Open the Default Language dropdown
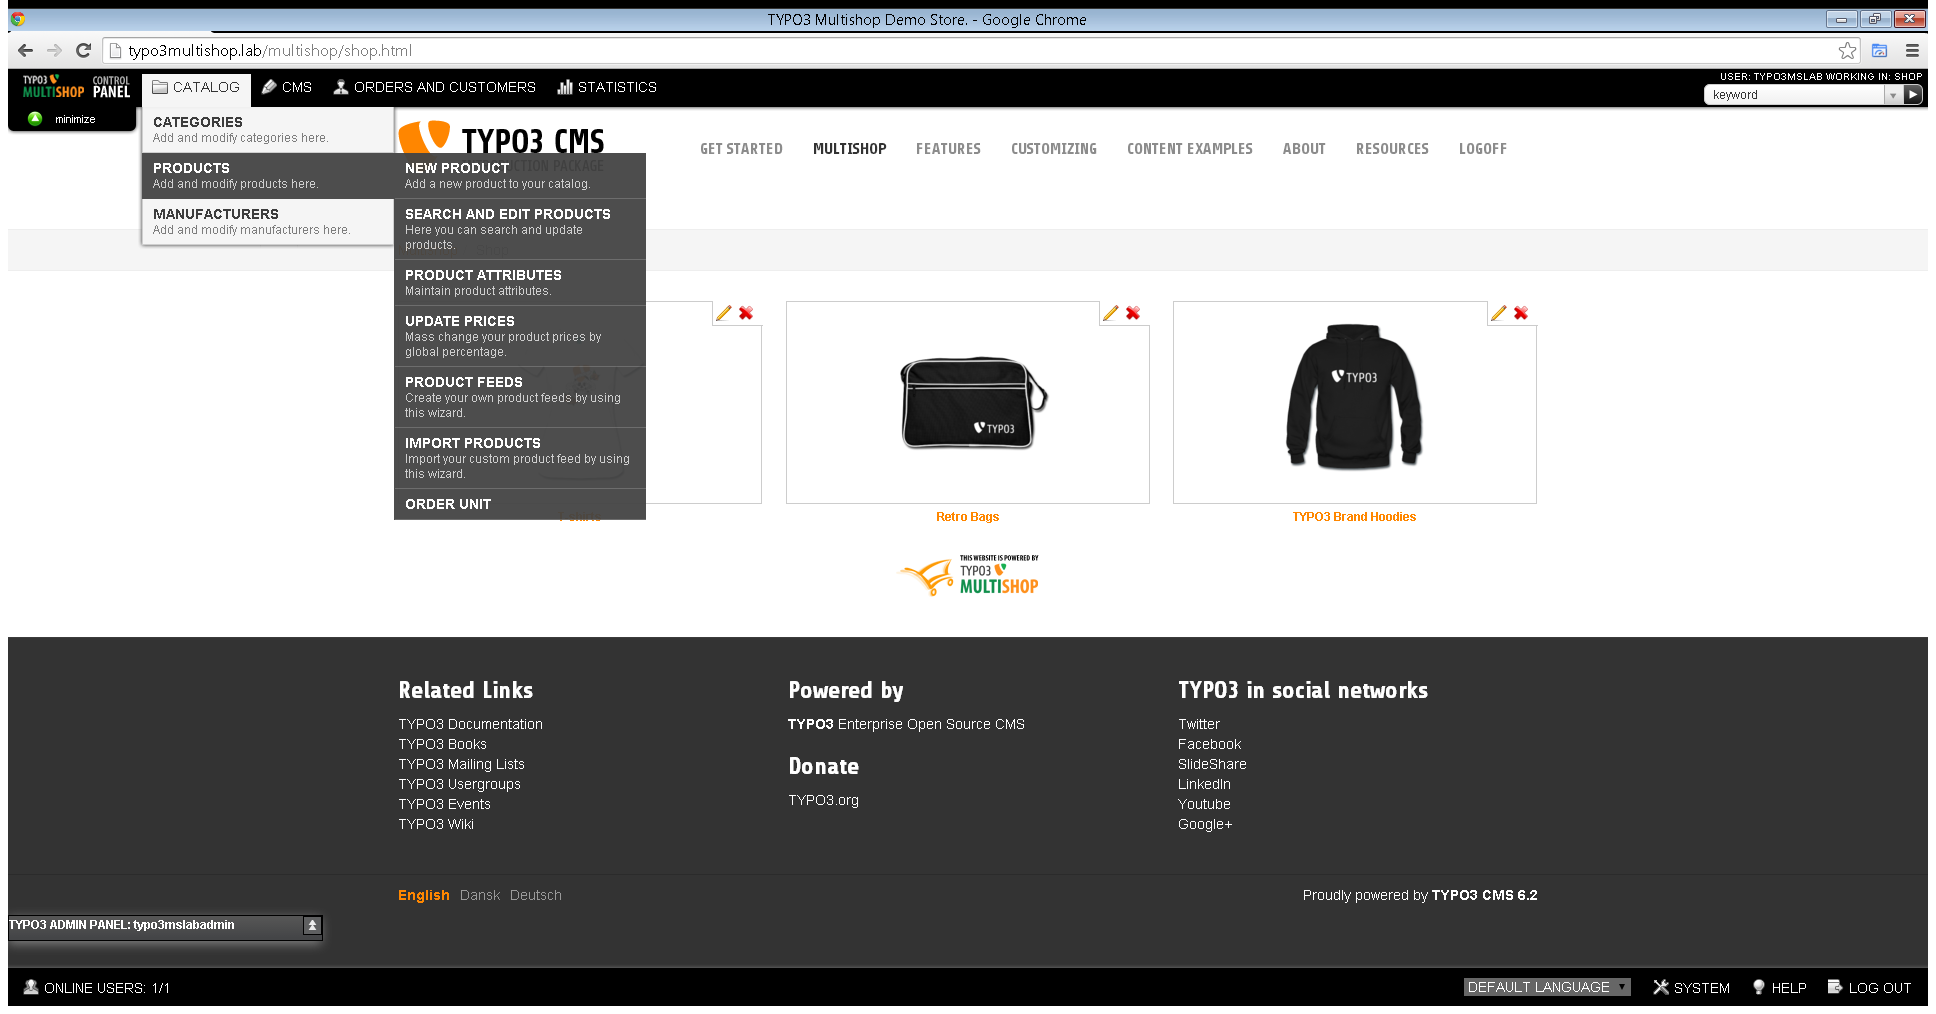The height and width of the screenshot is (1014, 1936). tap(1546, 987)
